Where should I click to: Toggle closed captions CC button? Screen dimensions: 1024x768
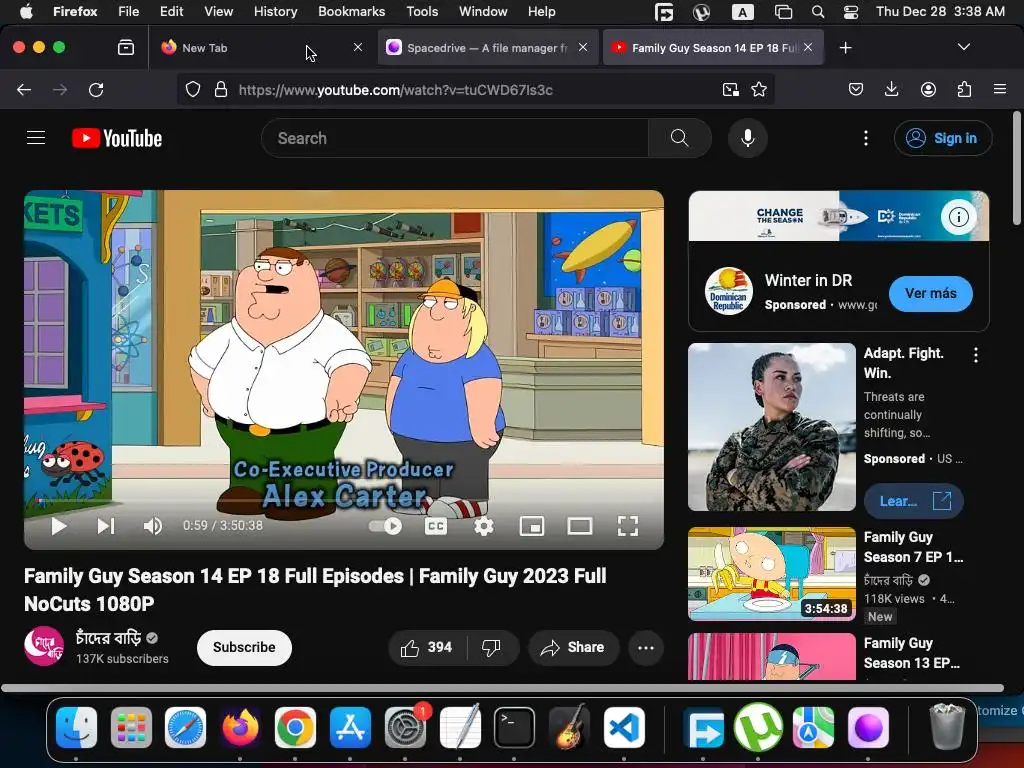[436, 526]
